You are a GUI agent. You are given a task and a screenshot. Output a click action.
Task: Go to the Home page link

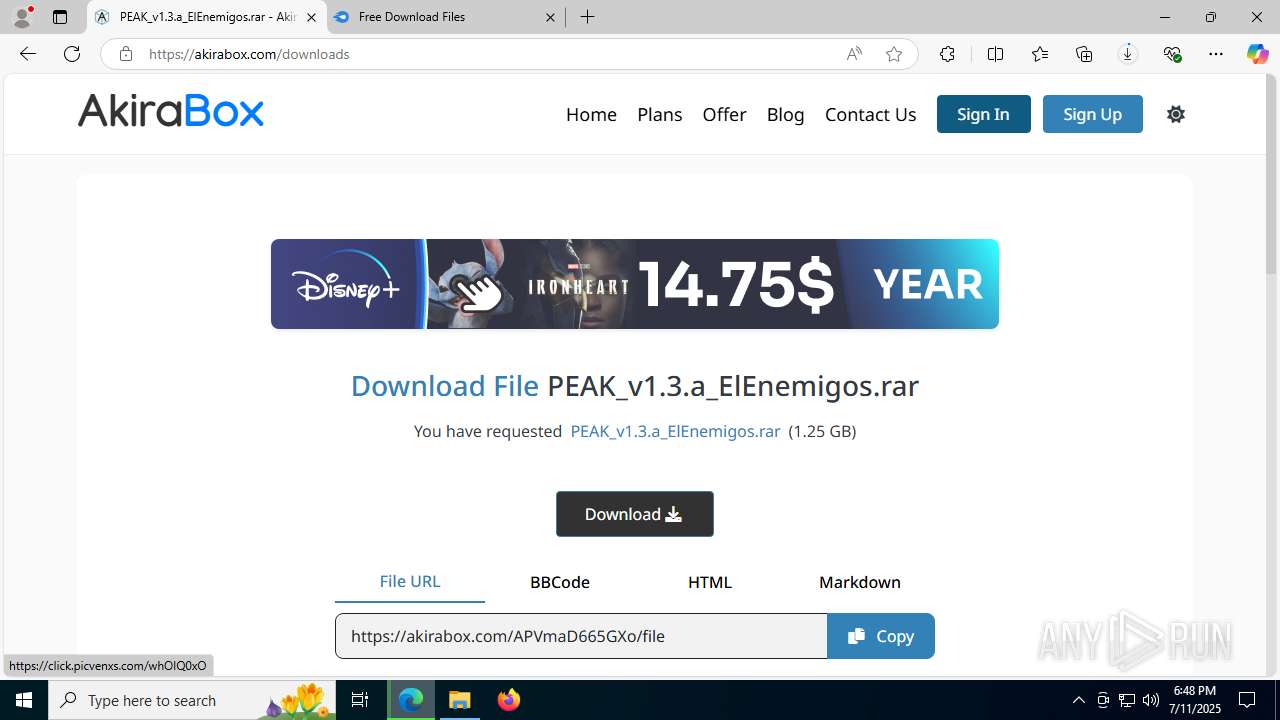pos(591,114)
